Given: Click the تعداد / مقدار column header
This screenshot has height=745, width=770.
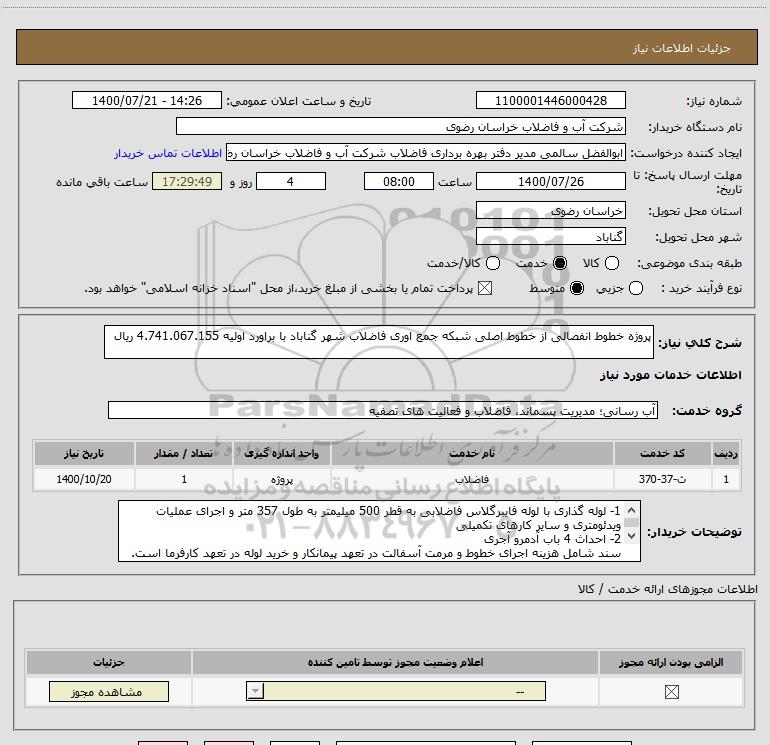Looking at the screenshot, I should click(x=184, y=453).
